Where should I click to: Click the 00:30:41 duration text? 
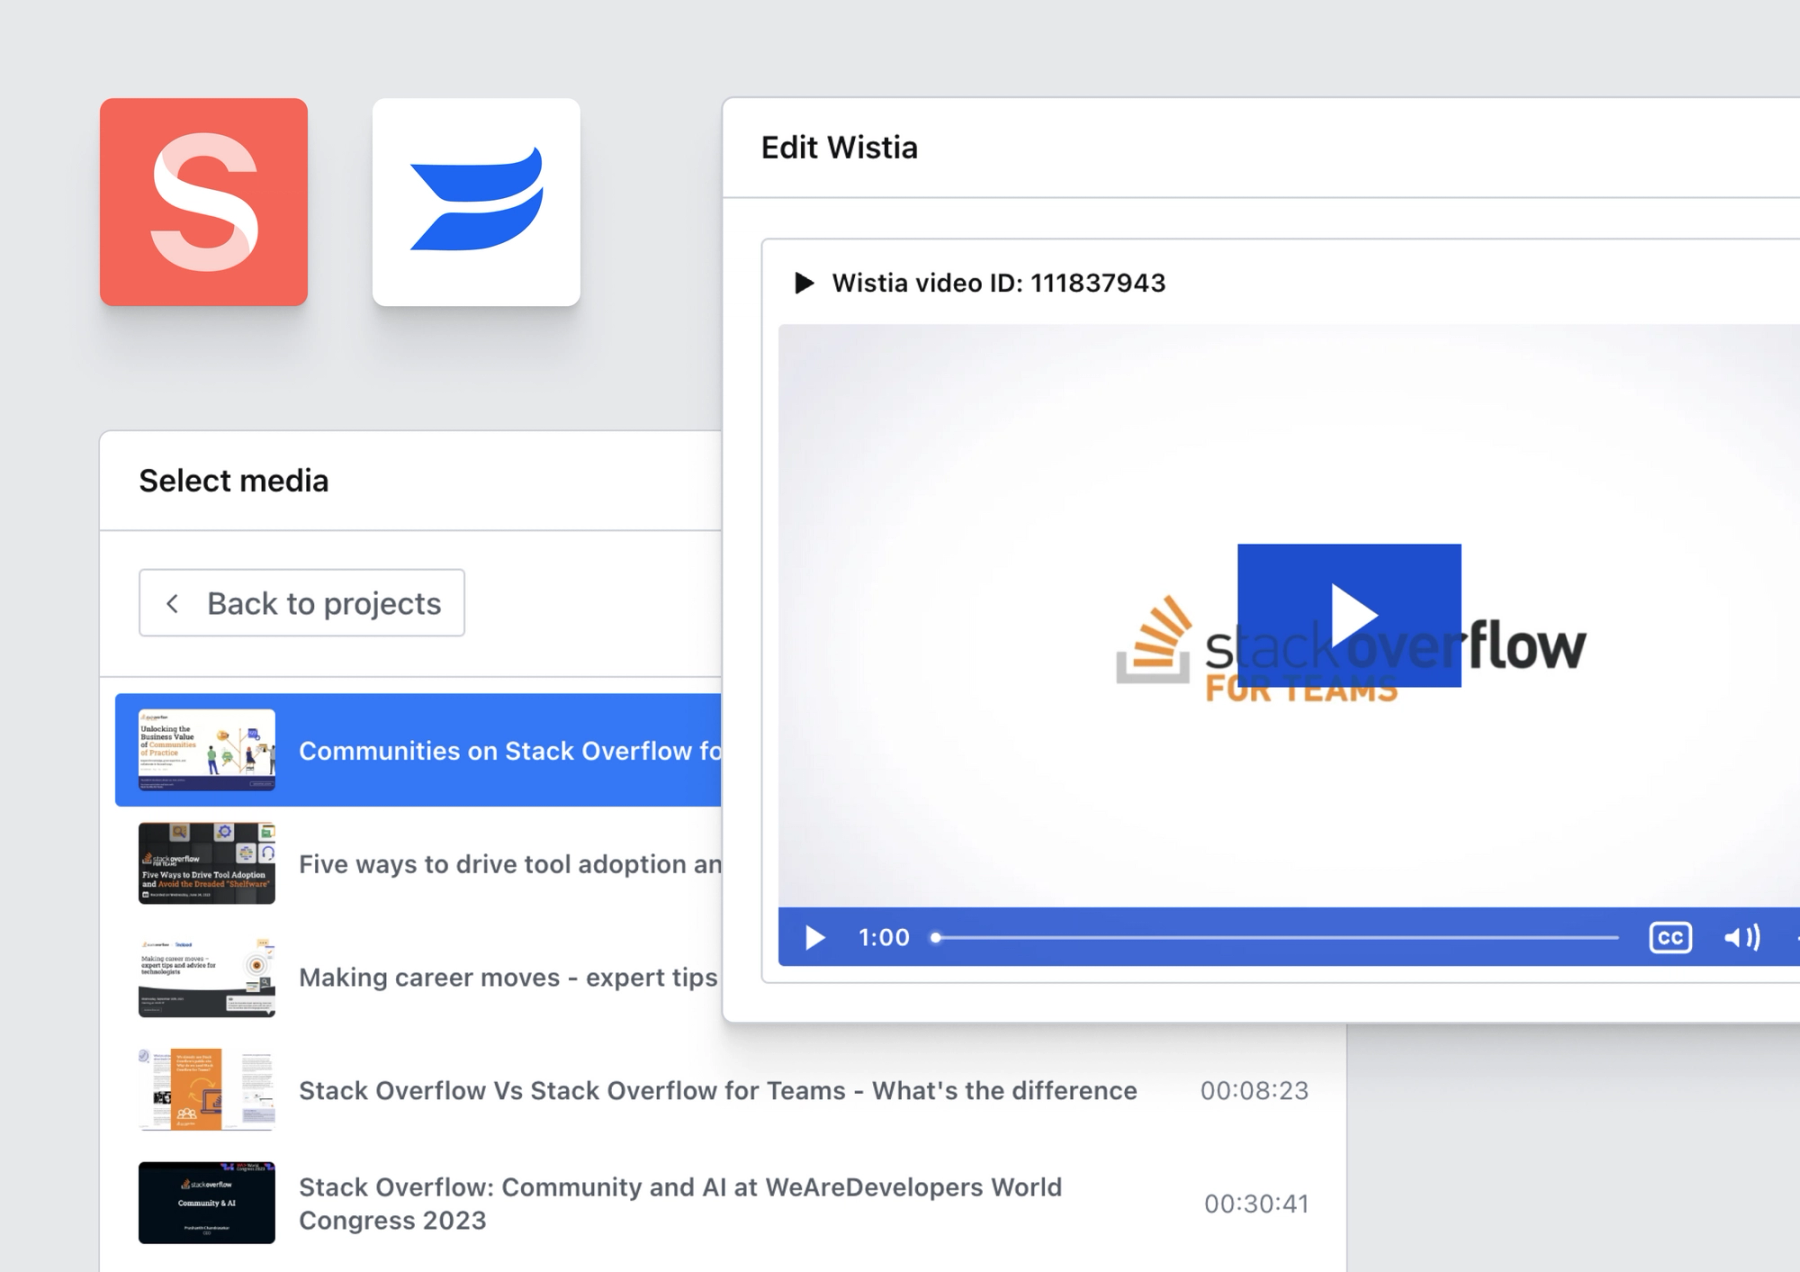[x=1257, y=1203]
